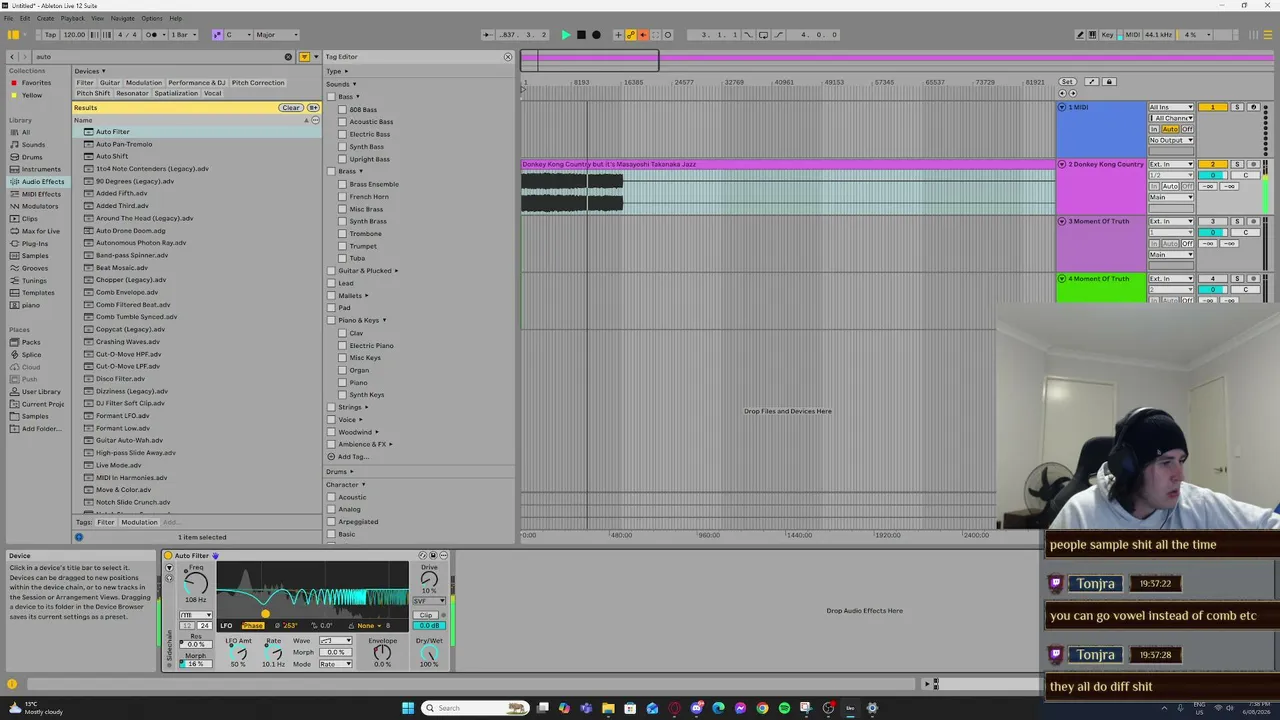
Task: Stop playback with the Stop button
Action: [581, 35]
